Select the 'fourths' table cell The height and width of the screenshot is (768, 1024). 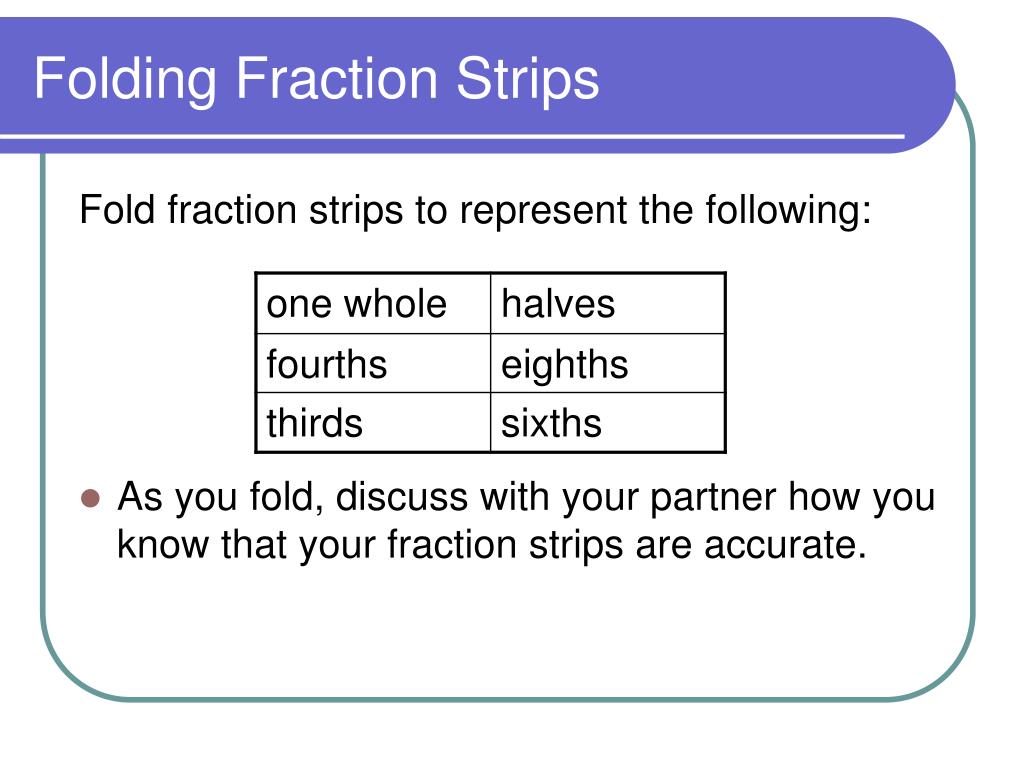(x=373, y=364)
